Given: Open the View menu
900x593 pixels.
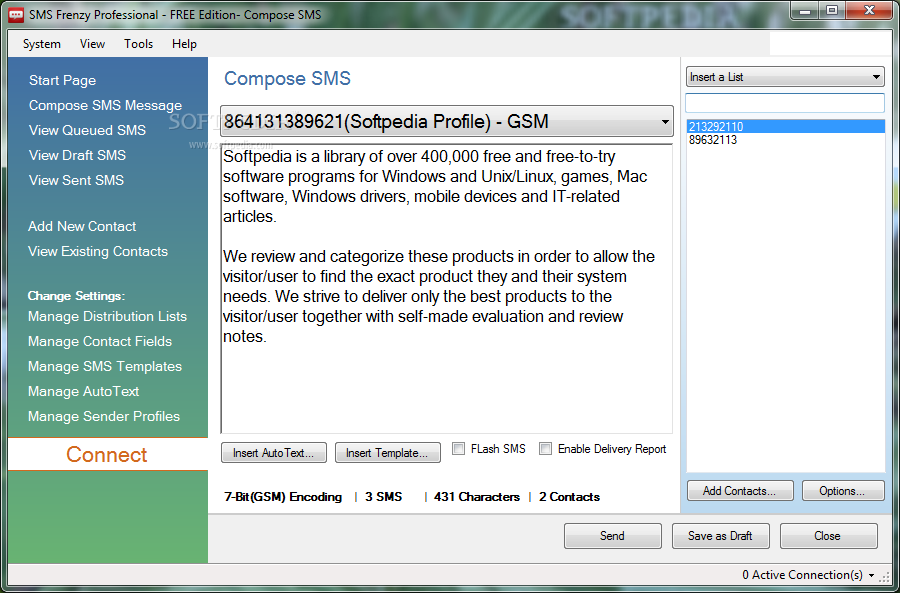Looking at the screenshot, I should tap(92, 44).
